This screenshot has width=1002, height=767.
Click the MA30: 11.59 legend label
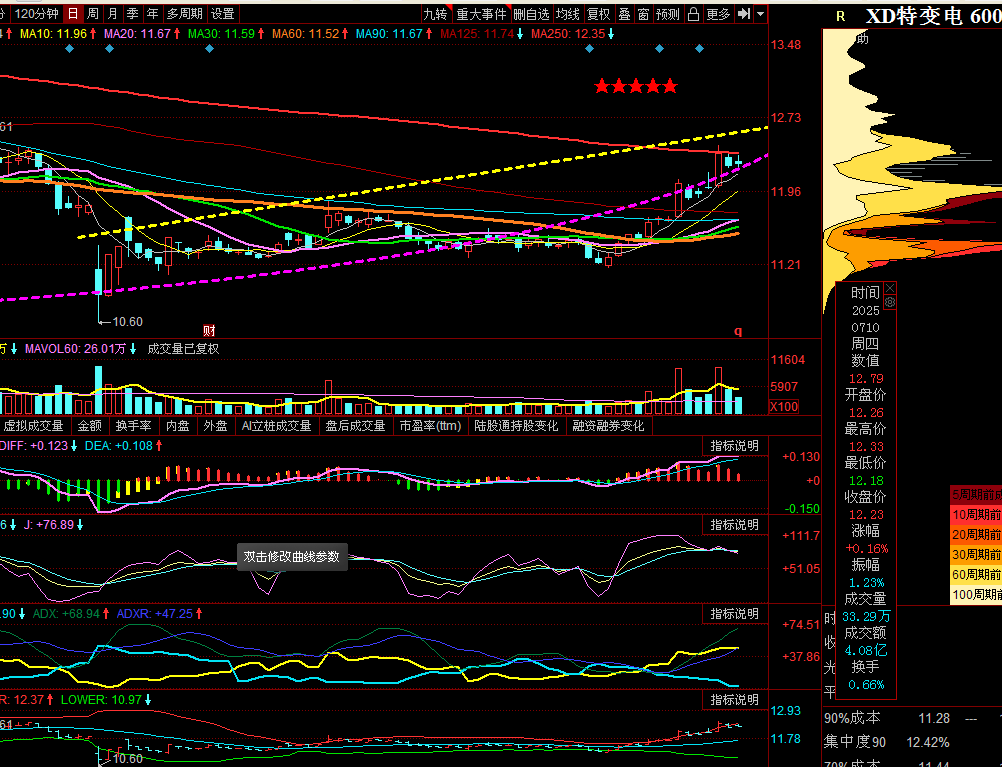pyautogui.click(x=221, y=33)
